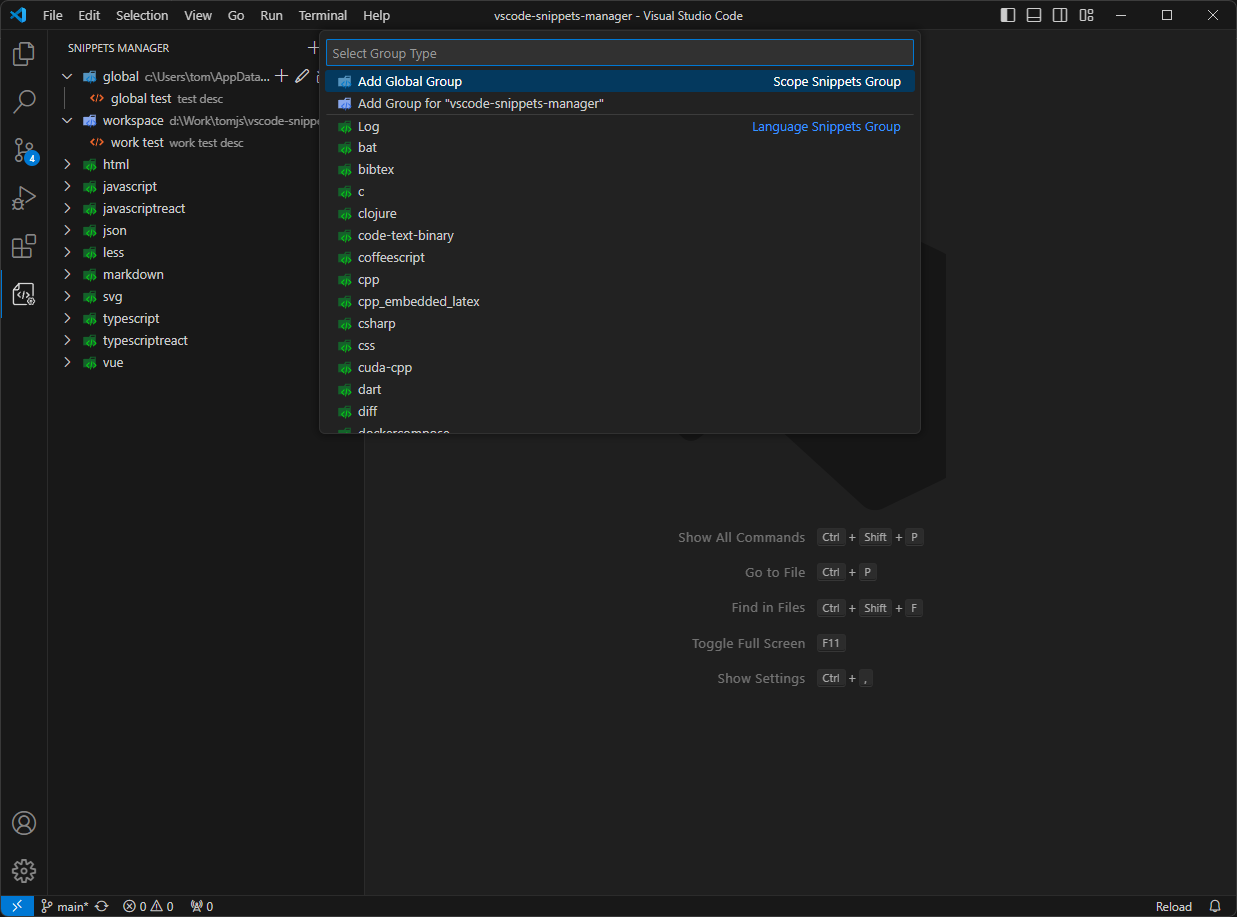Screen dimensions: 1237x917
Task: Select the csharp language group
Action: coord(620,323)
